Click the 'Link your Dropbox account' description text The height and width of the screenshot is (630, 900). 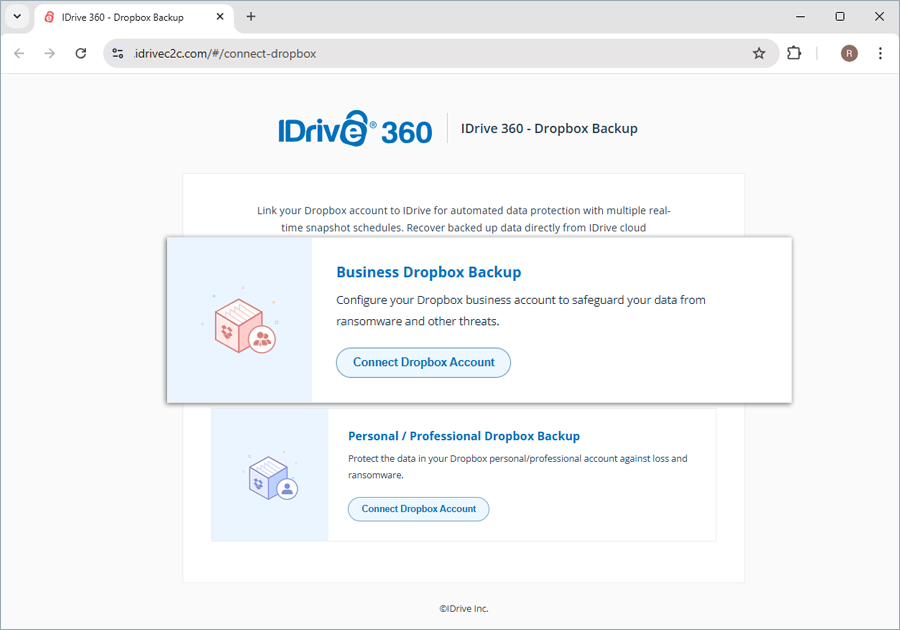464,219
